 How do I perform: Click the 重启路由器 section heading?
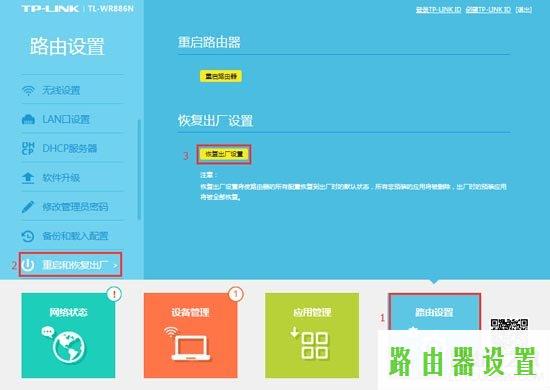coord(209,42)
